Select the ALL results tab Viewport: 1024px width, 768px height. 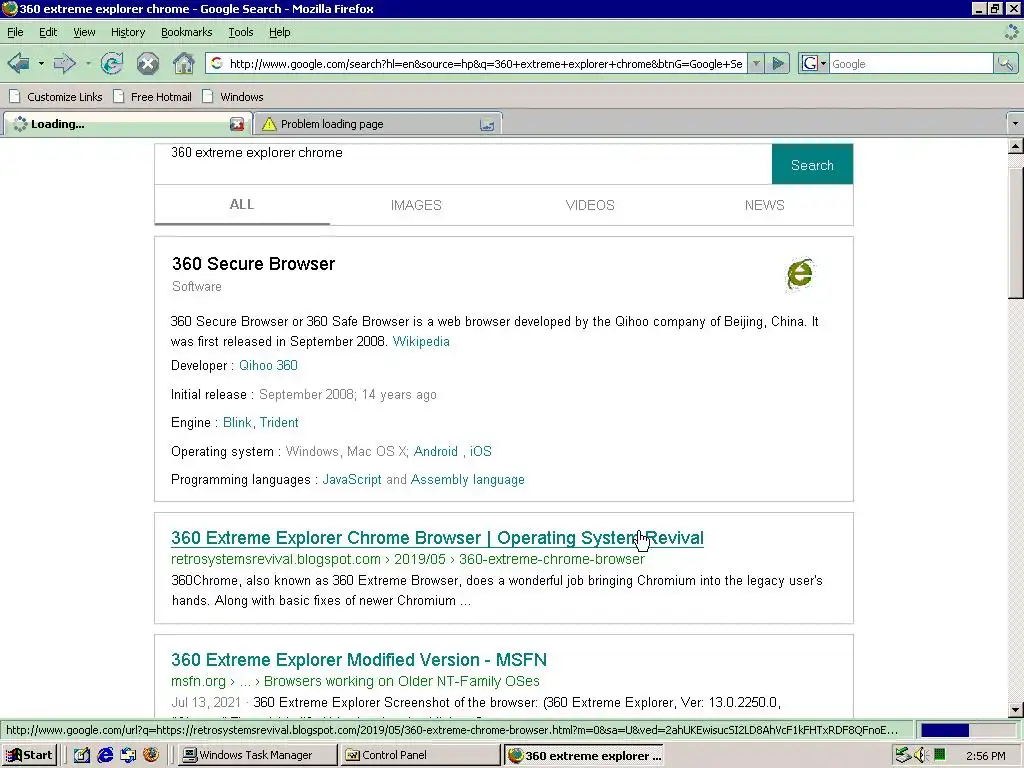pos(242,204)
